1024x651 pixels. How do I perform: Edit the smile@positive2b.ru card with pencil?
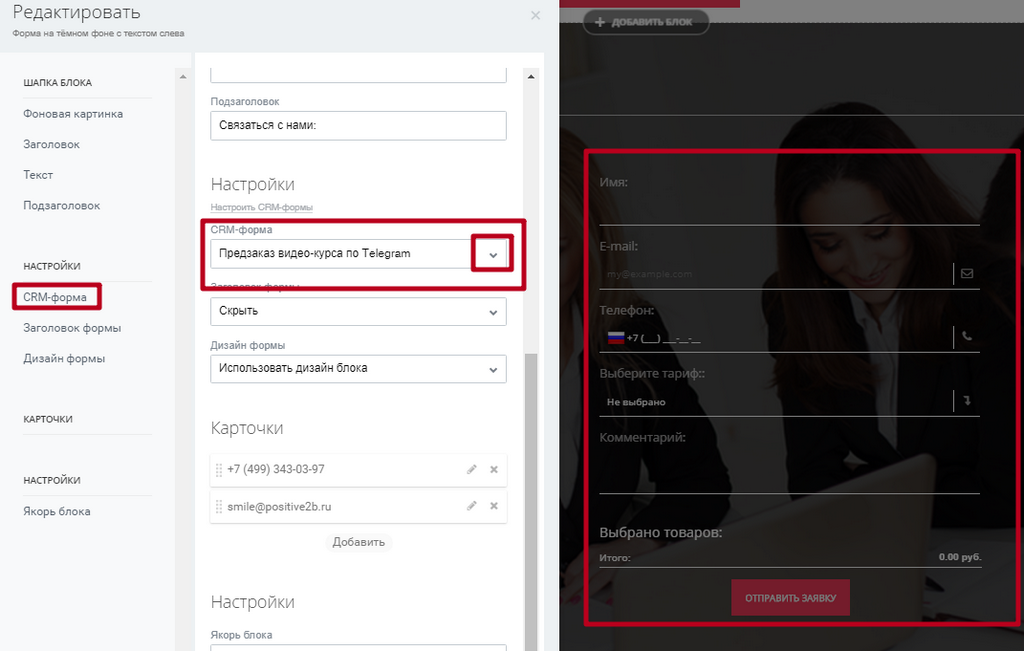(x=472, y=506)
